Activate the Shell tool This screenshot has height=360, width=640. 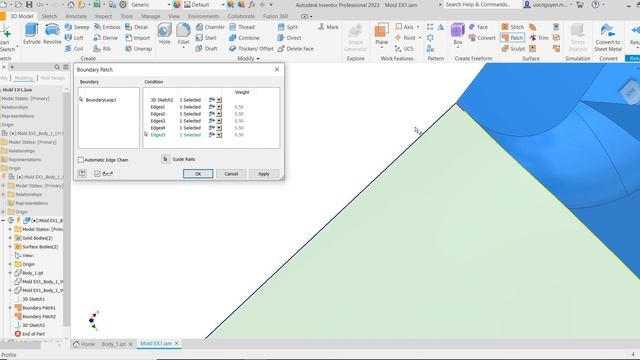pyautogui.click(x=206, y=38)
